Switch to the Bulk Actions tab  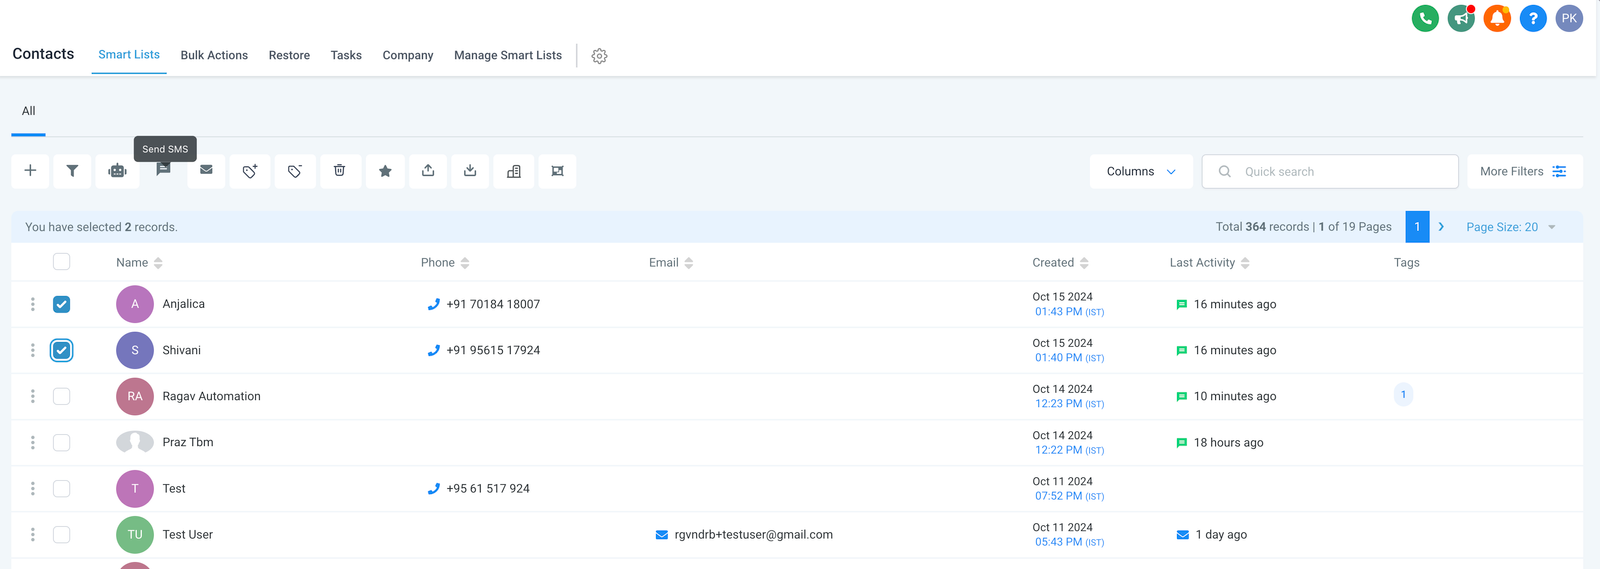coord(214,55)
